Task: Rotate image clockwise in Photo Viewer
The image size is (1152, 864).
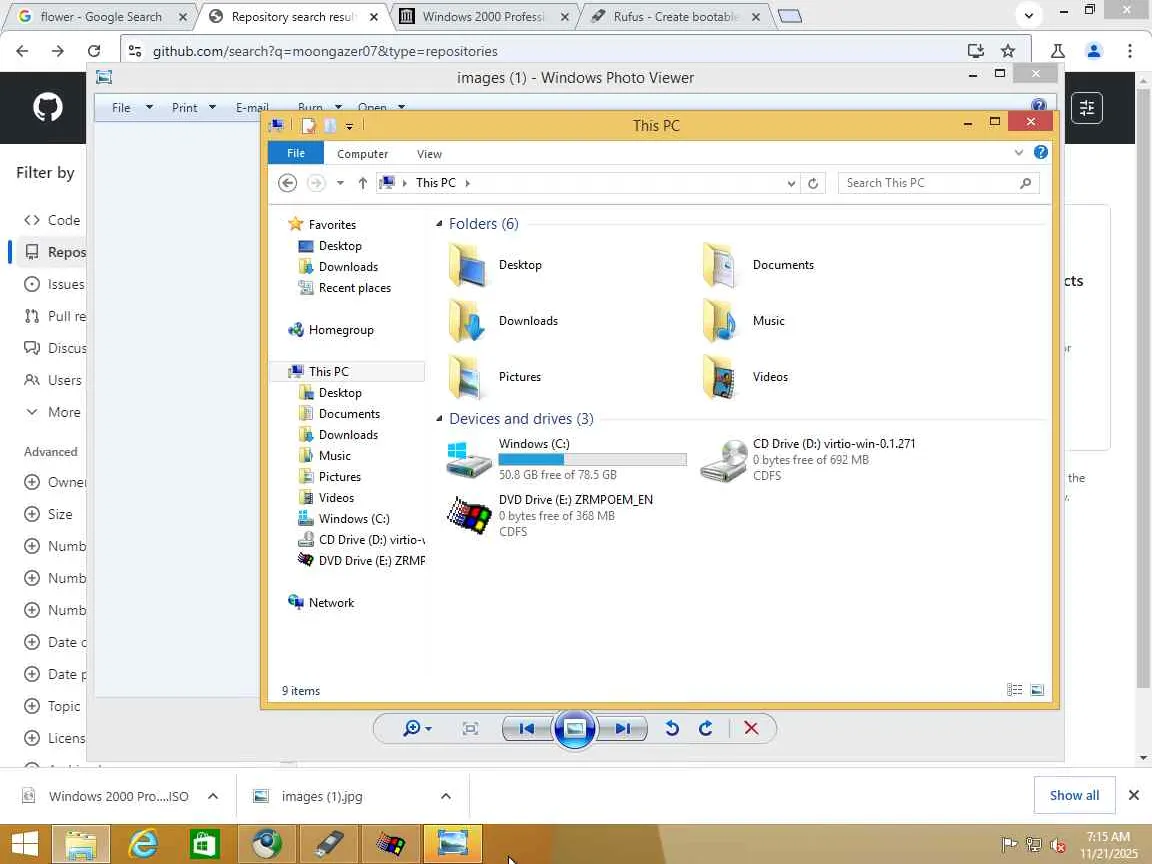Action: 705,728
